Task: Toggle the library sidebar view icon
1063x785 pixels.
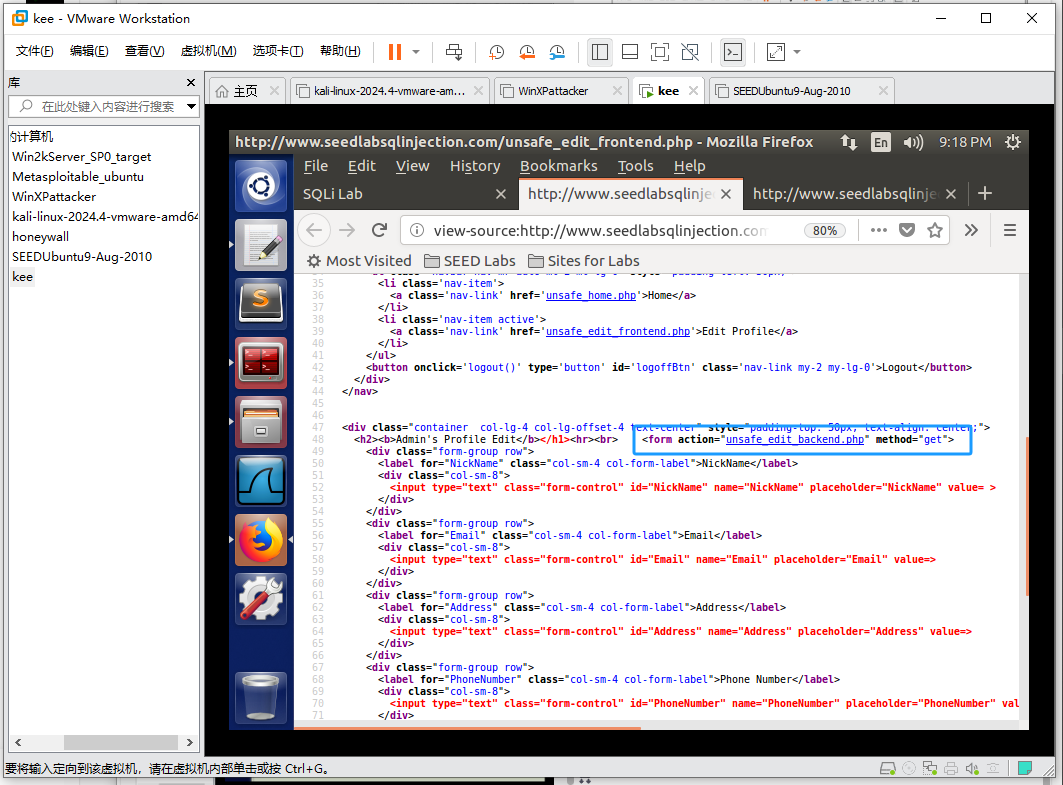Action: tap(600, 52)
